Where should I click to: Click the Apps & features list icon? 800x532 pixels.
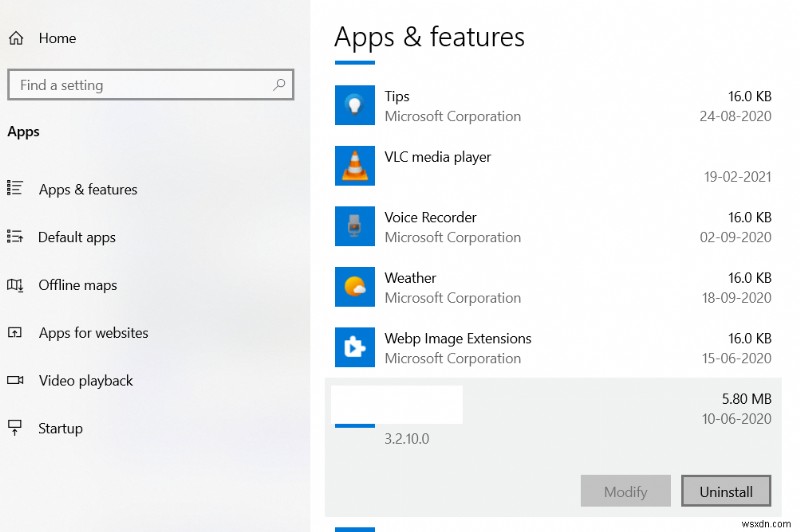15,188
